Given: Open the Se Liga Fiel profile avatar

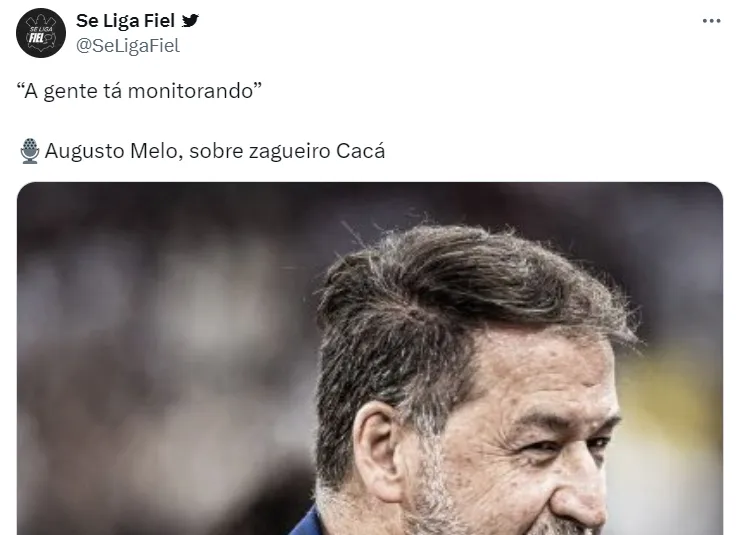Looking at the screenshot, I should click(x=41, y=33).
